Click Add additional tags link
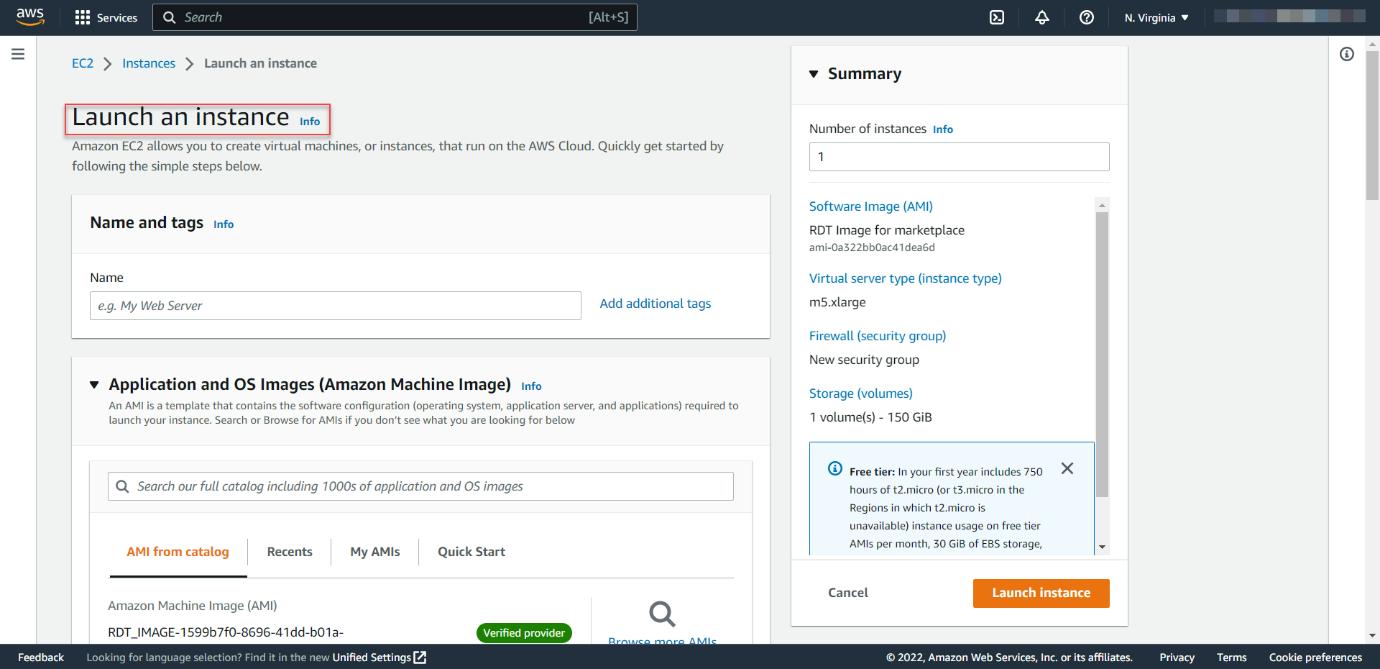The image size is (1380, 669). 655,303
